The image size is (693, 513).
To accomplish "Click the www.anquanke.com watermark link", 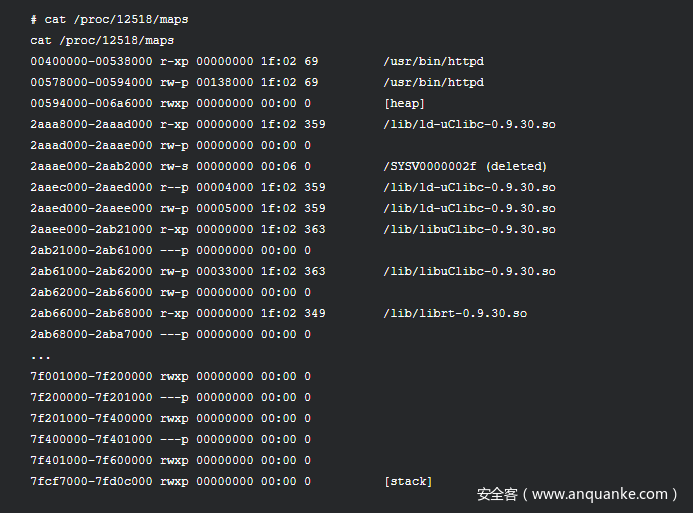I will click(x=600, y=494).
